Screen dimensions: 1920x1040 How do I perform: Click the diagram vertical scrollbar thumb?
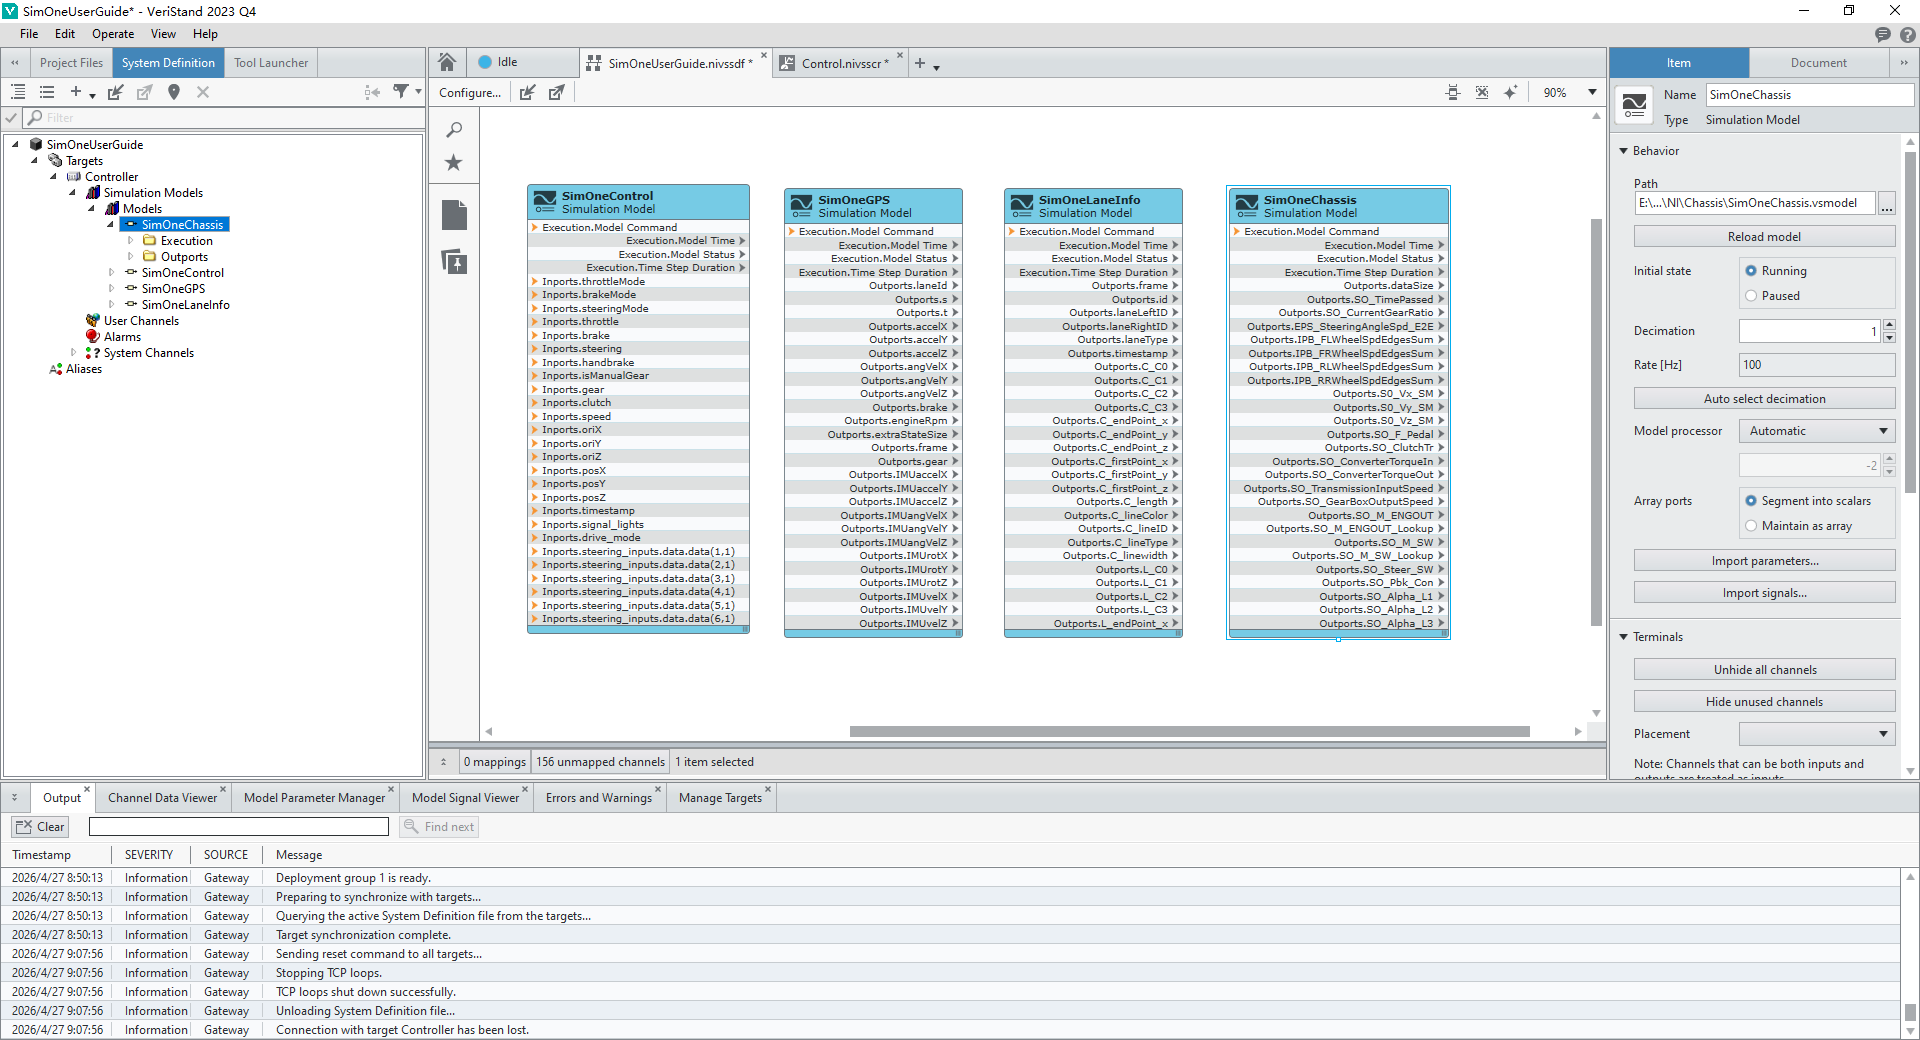click(x=1596, y=422)
